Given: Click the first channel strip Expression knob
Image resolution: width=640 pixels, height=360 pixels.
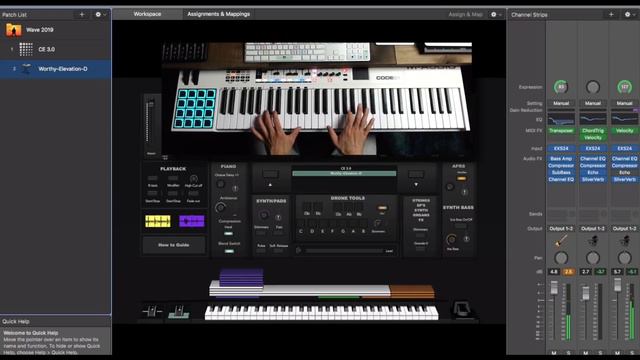Looking at the screenshot, I should click(x=561, y=87).
